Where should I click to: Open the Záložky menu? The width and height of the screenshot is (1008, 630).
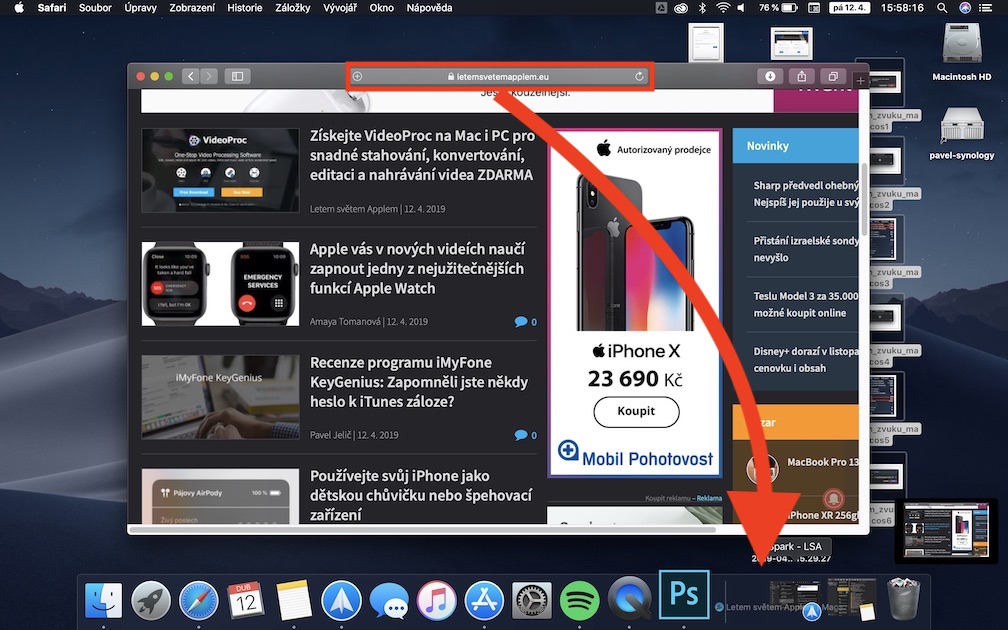292,8
